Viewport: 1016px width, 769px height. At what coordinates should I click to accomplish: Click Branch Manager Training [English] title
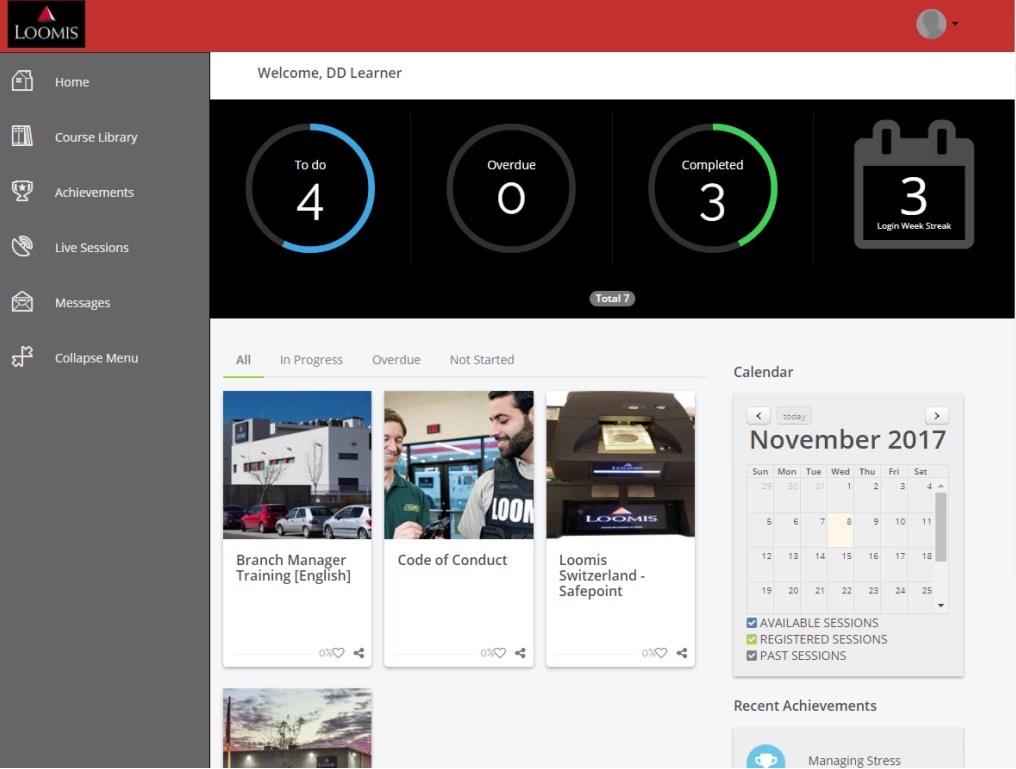pos(293,568)
